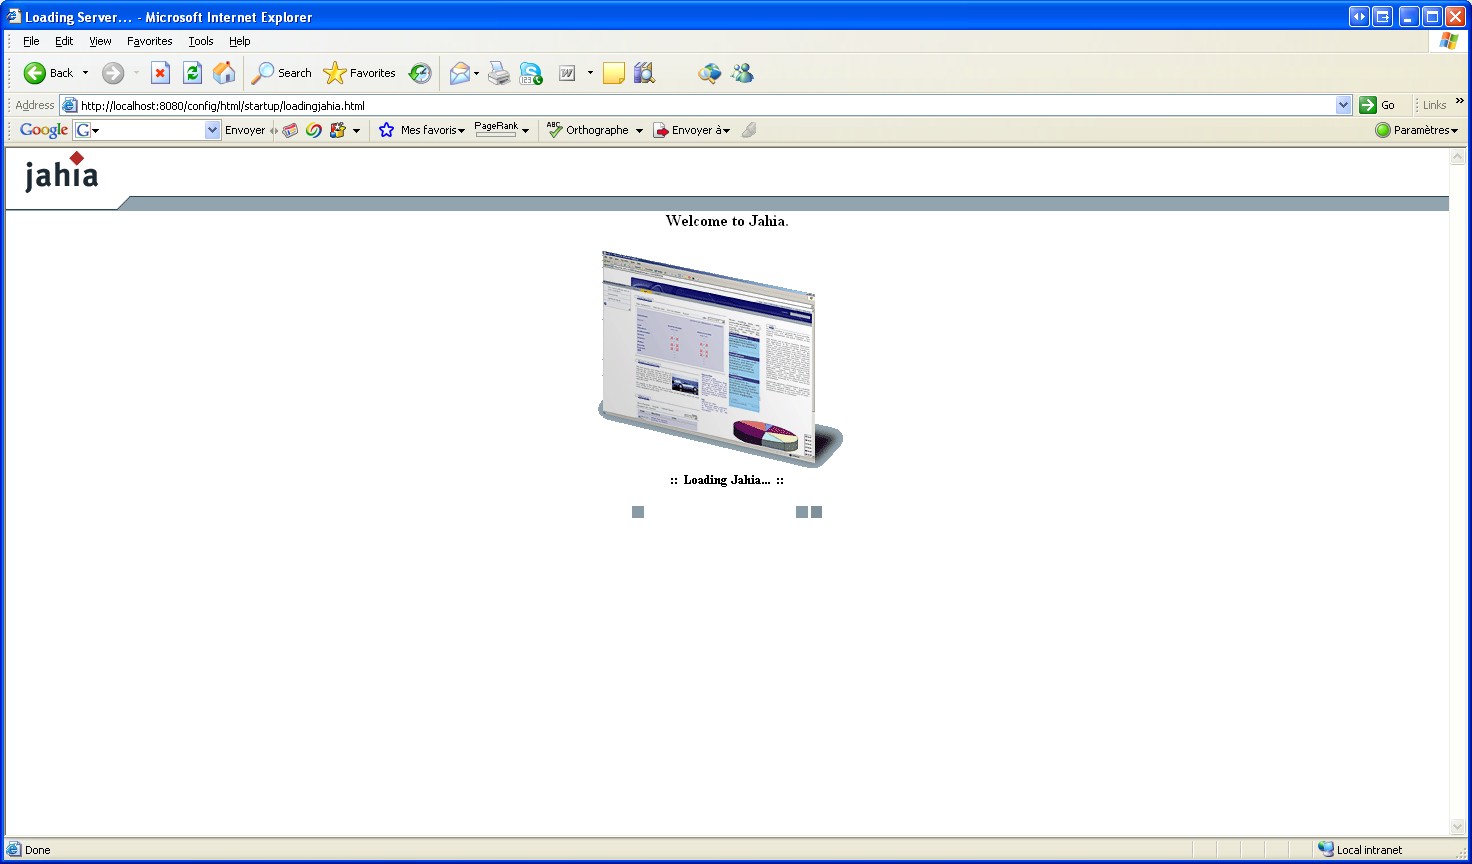Viewport: 1472px width, 864px height.
Task: Expand the PageRank dropdown arrow
Action: point(526,131)
